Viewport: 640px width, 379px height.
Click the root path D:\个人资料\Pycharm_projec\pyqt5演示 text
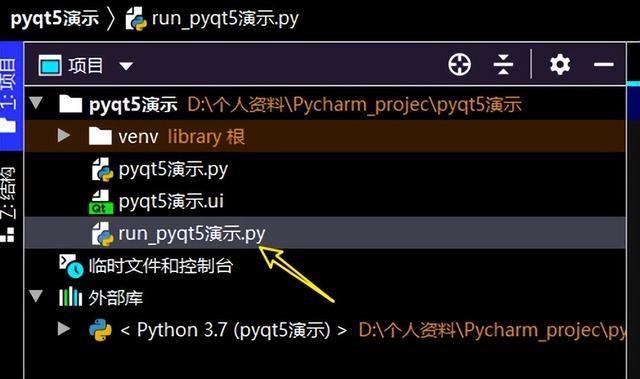point(354,104)
